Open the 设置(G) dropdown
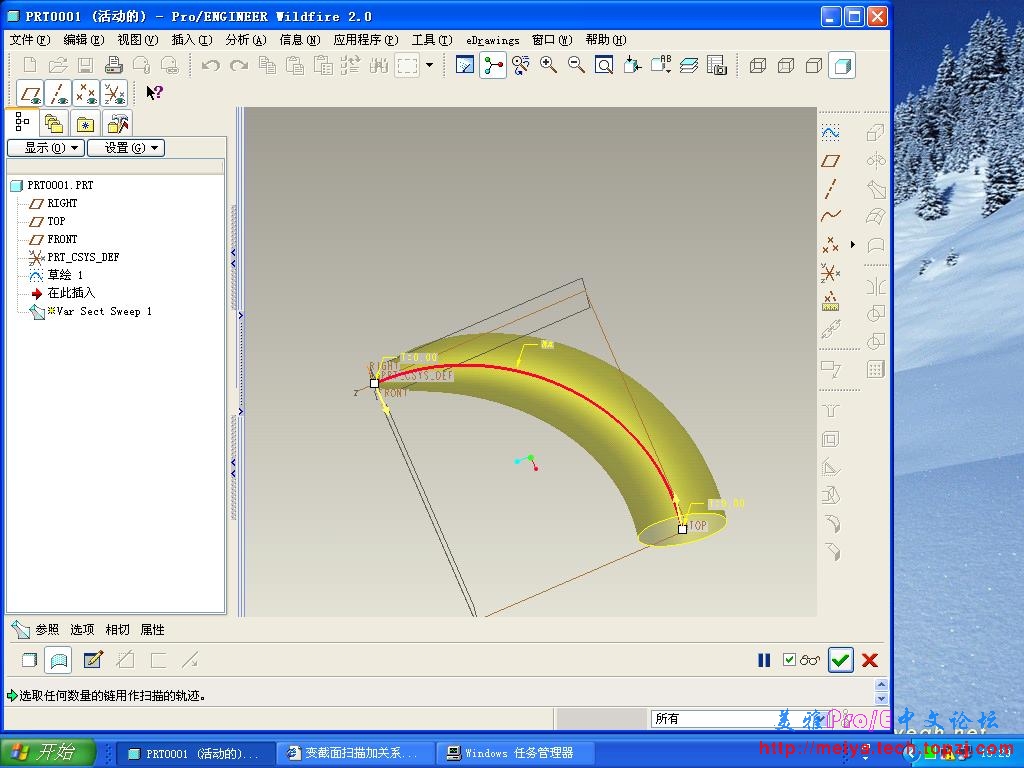The width and height of the screenshot is (1024, 768). (126, 148)
